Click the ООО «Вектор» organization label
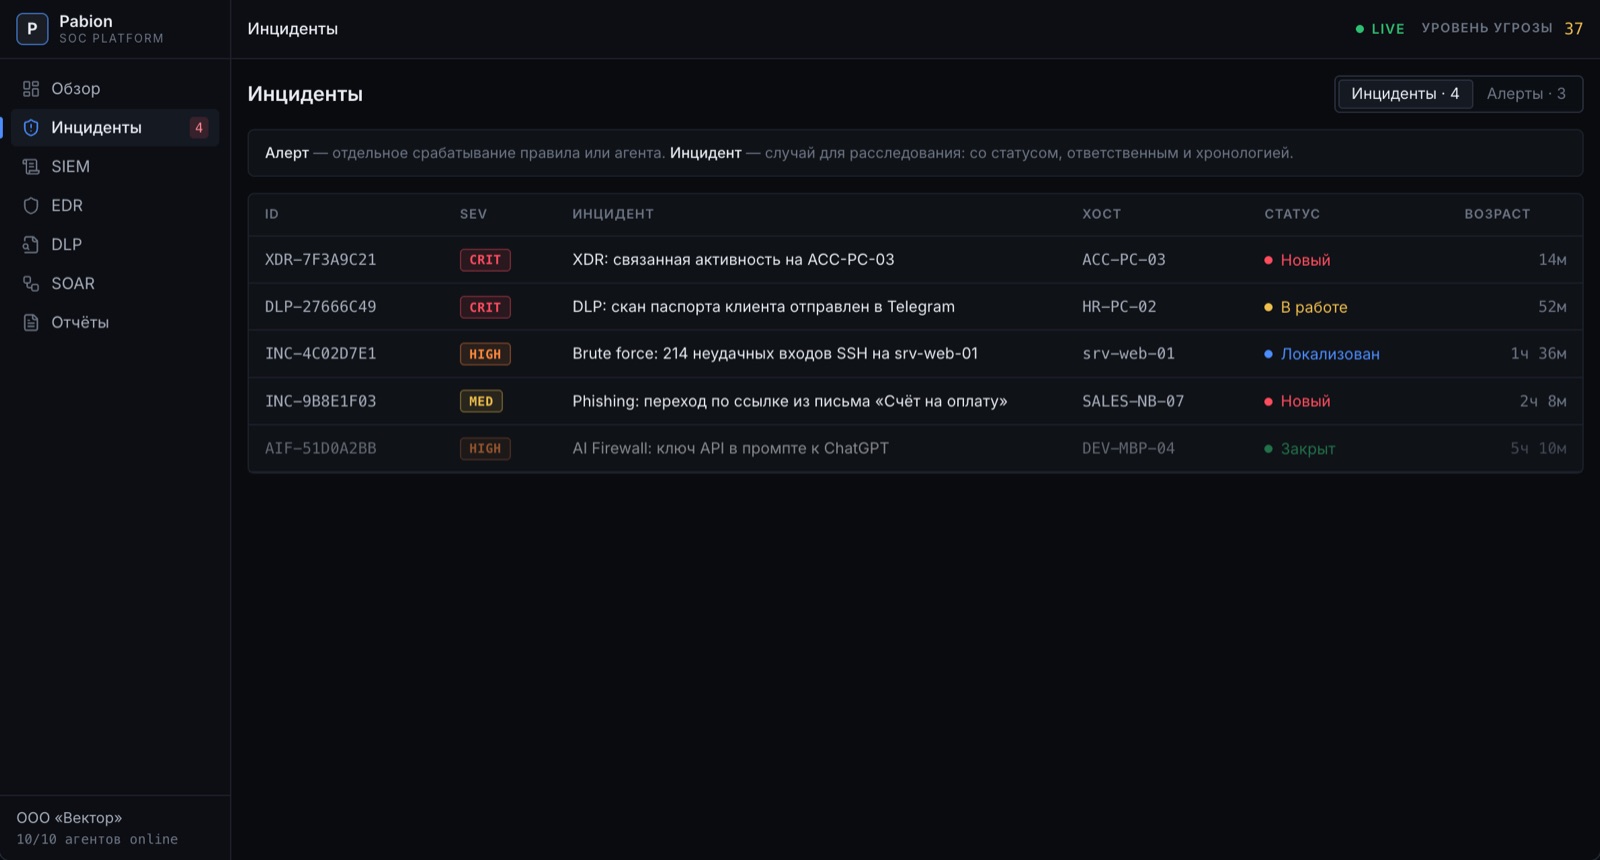The image size is (1600, 860). (x=69, y=818)
